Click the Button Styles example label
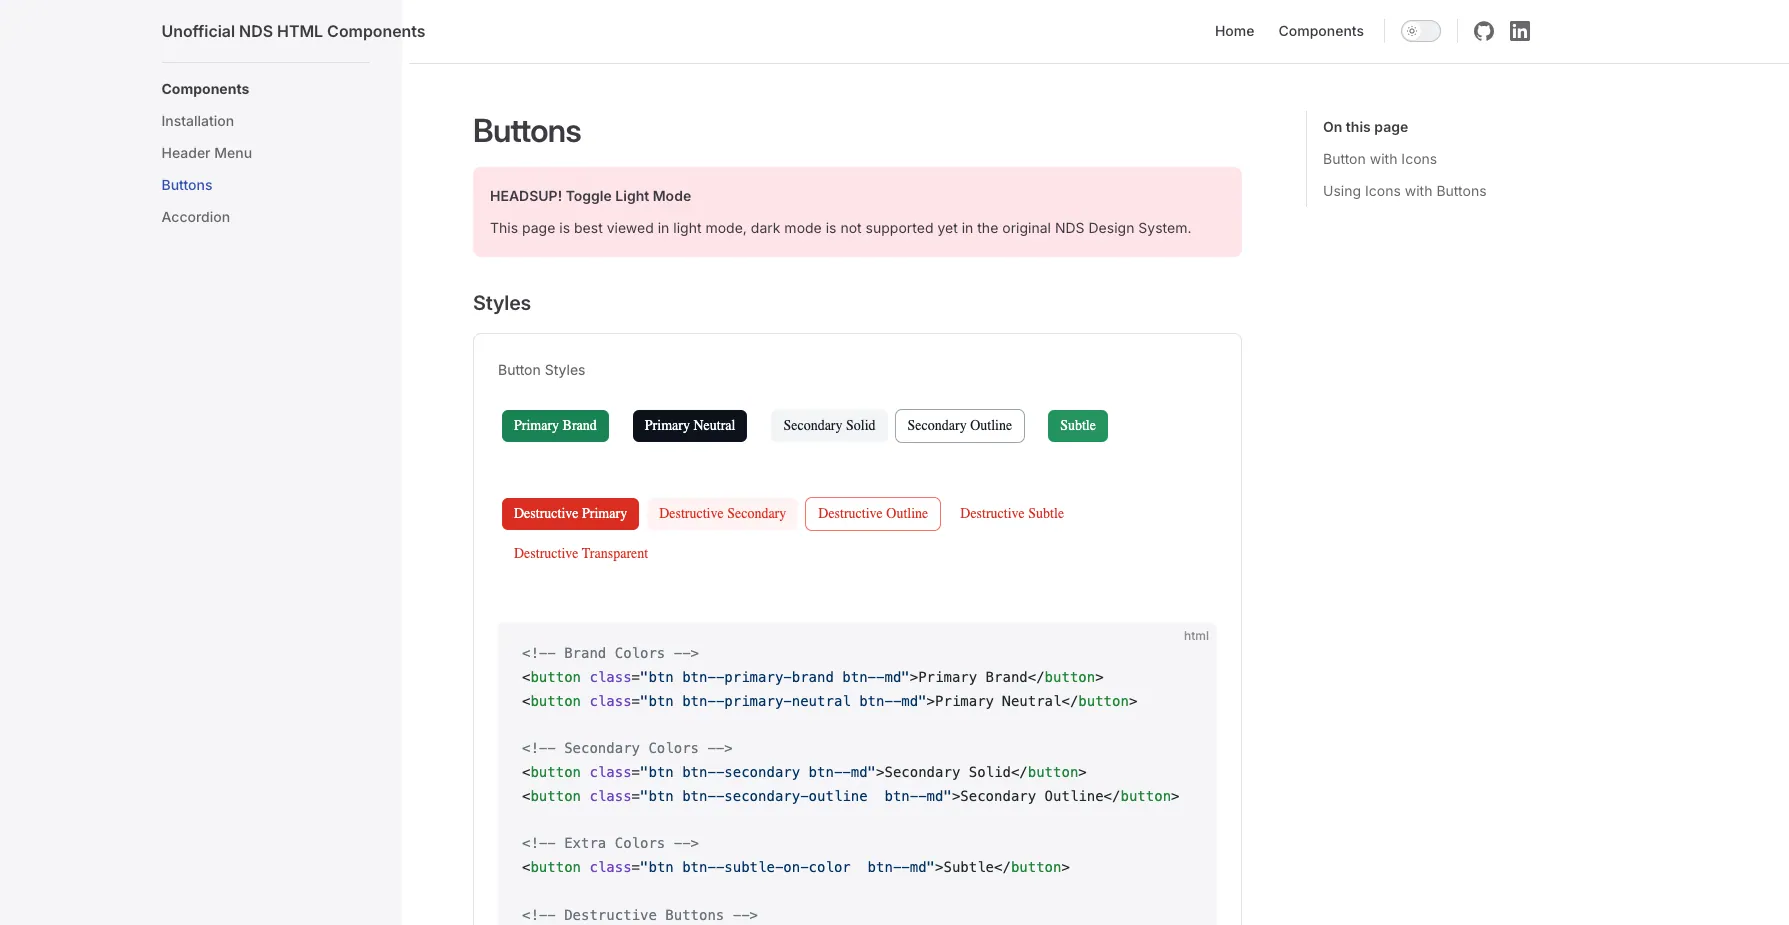The image size is (1789, 925). click(541, 370)
